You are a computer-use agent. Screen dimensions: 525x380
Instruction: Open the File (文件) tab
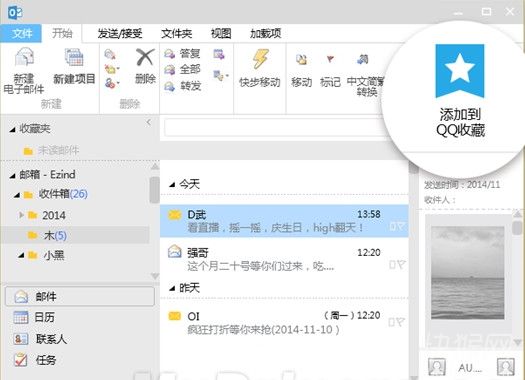[x=21, y=33]
